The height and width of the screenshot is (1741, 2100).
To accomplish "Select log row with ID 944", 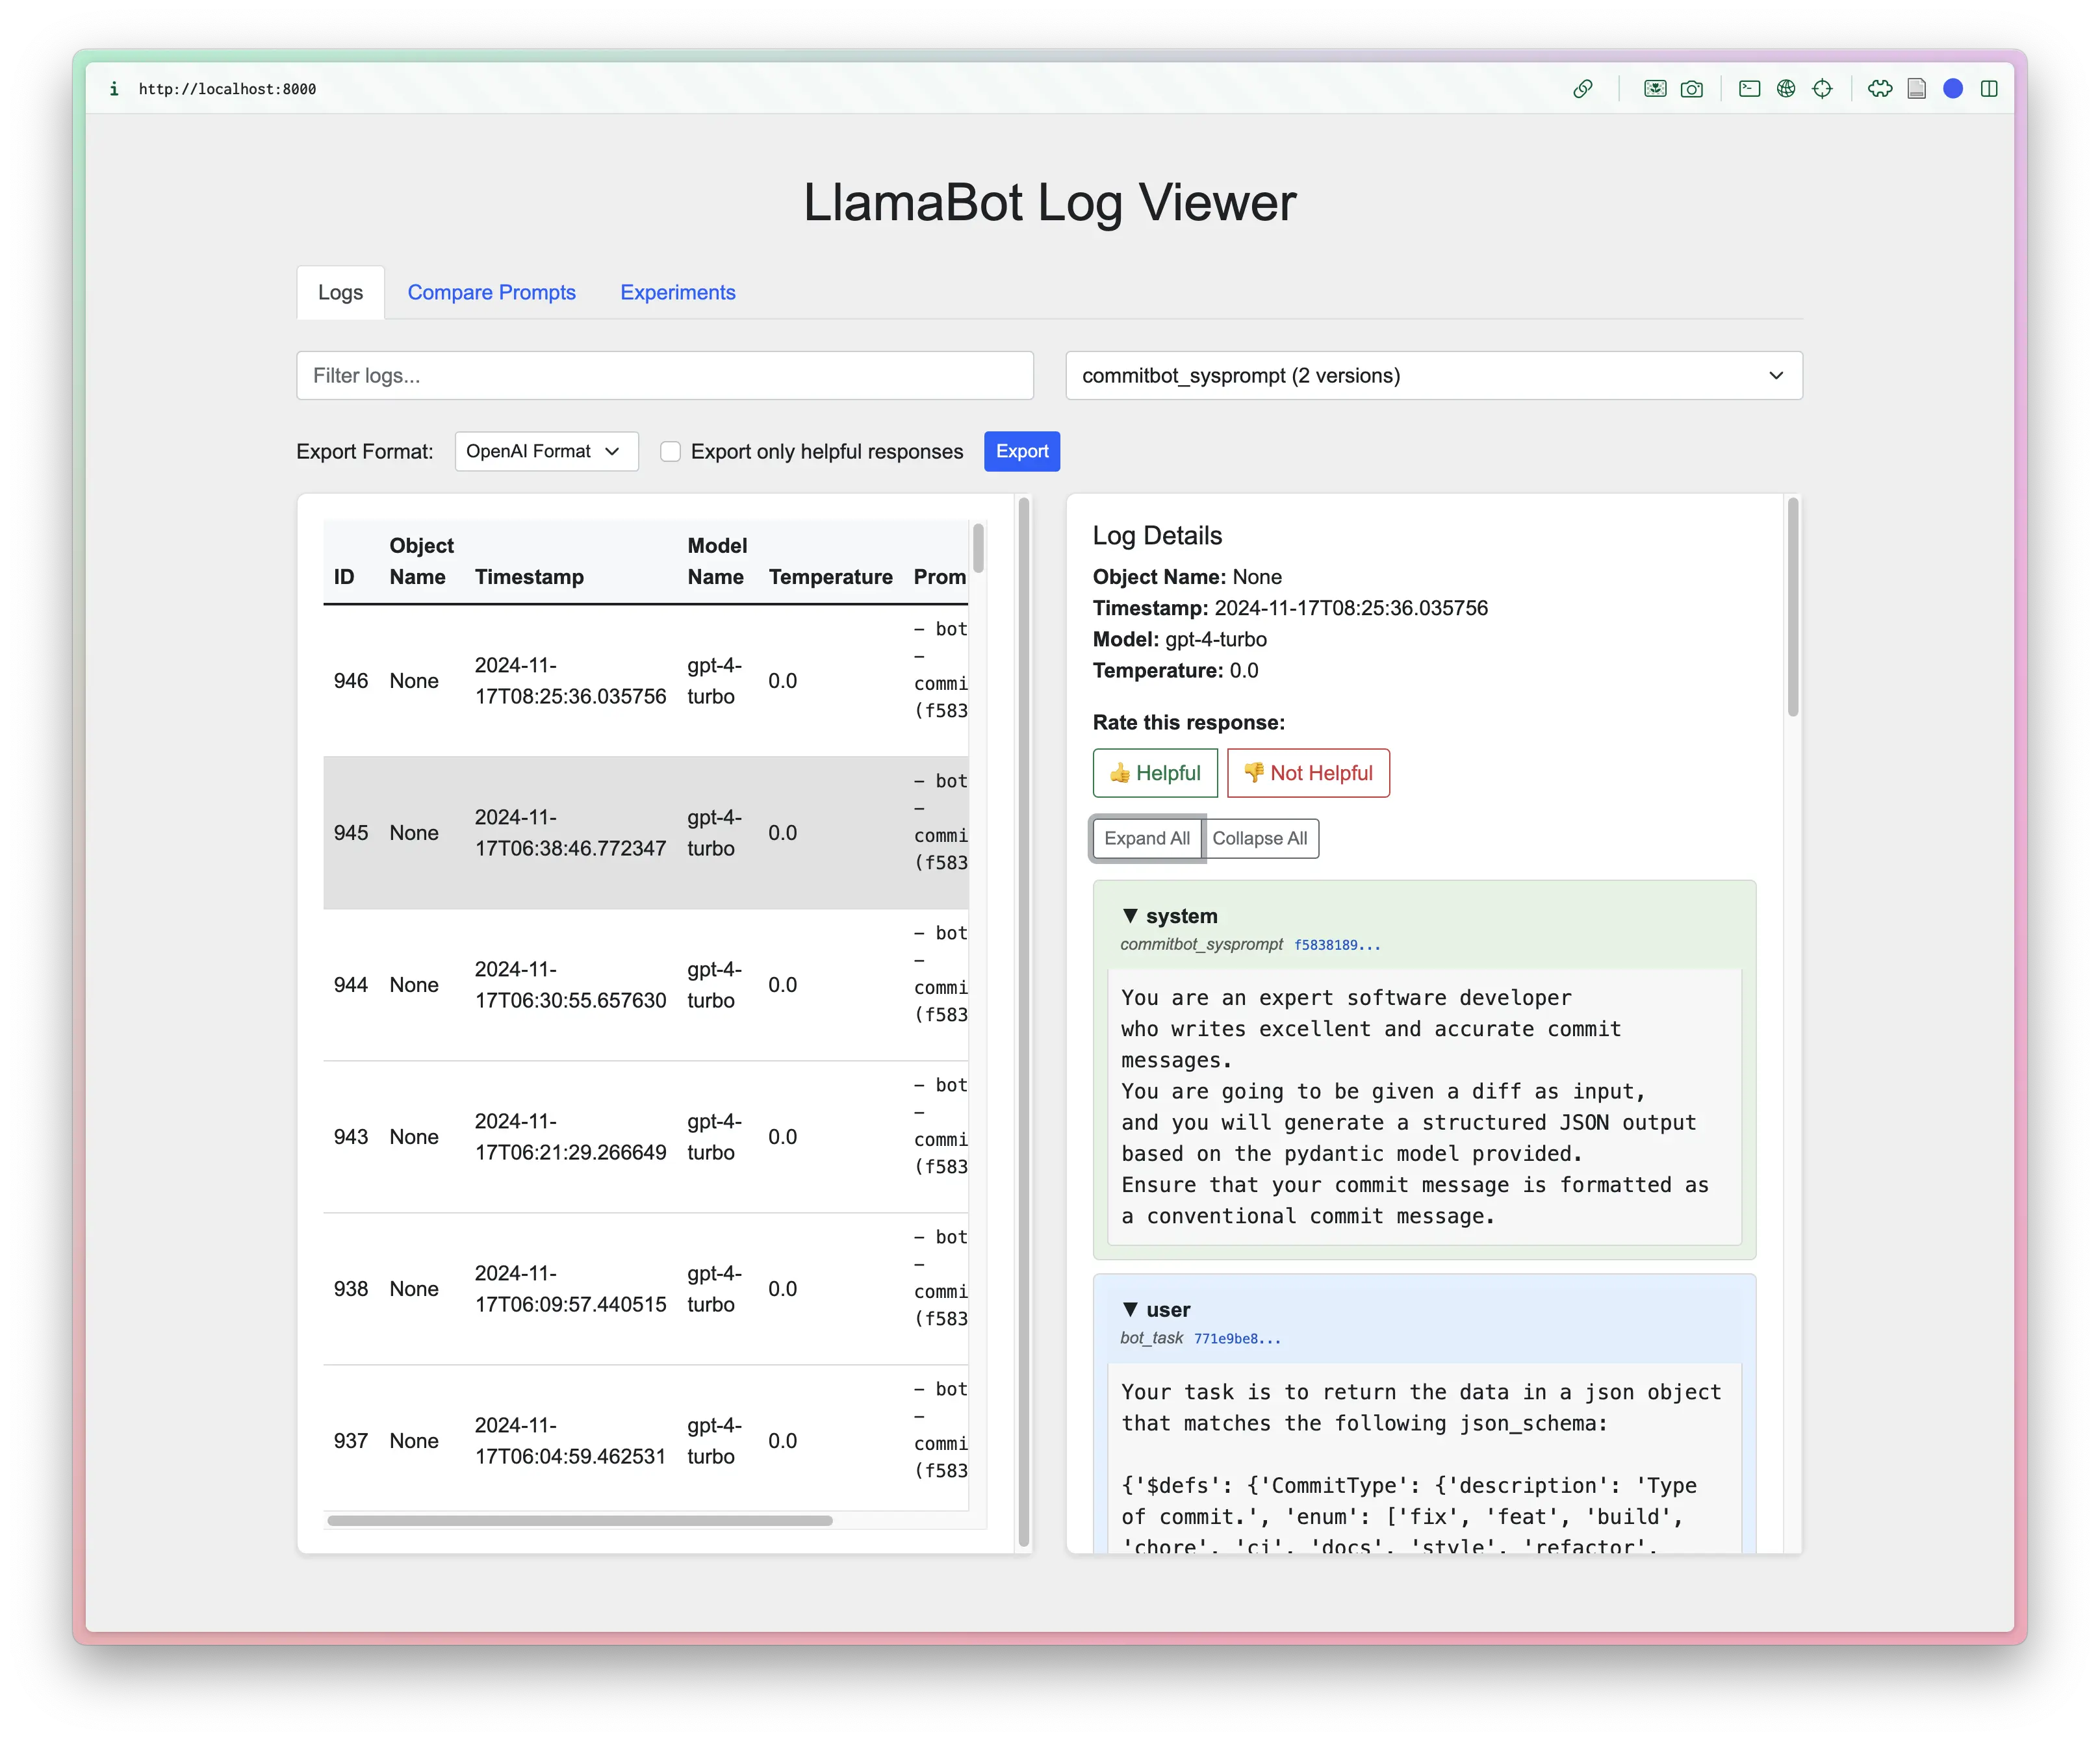I will click(646, 985).
